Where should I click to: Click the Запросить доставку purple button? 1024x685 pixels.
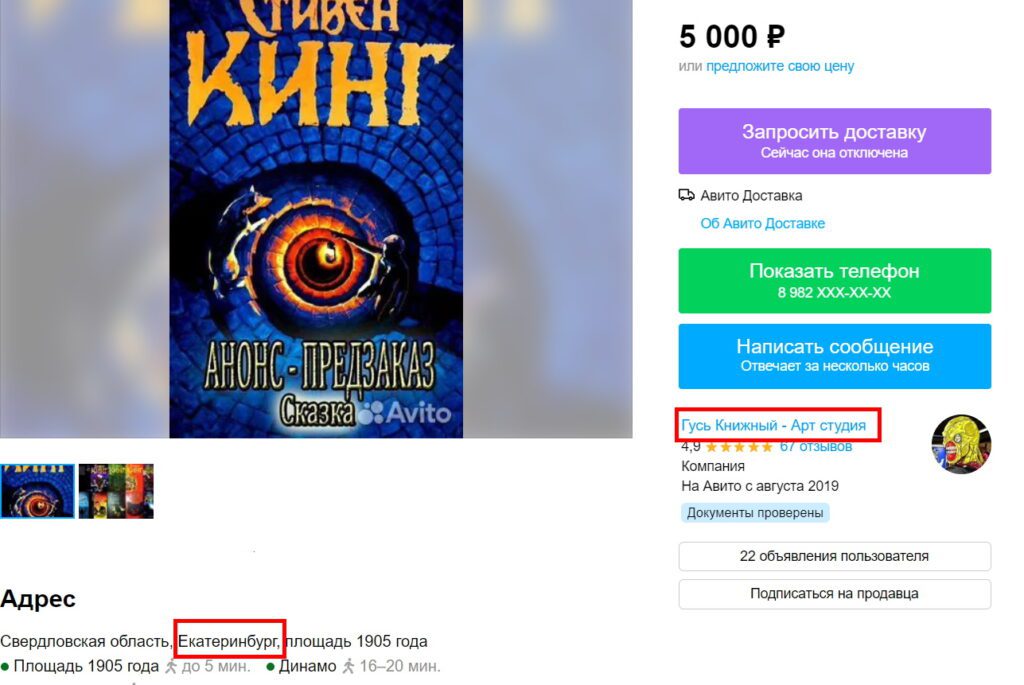(835, 141)
